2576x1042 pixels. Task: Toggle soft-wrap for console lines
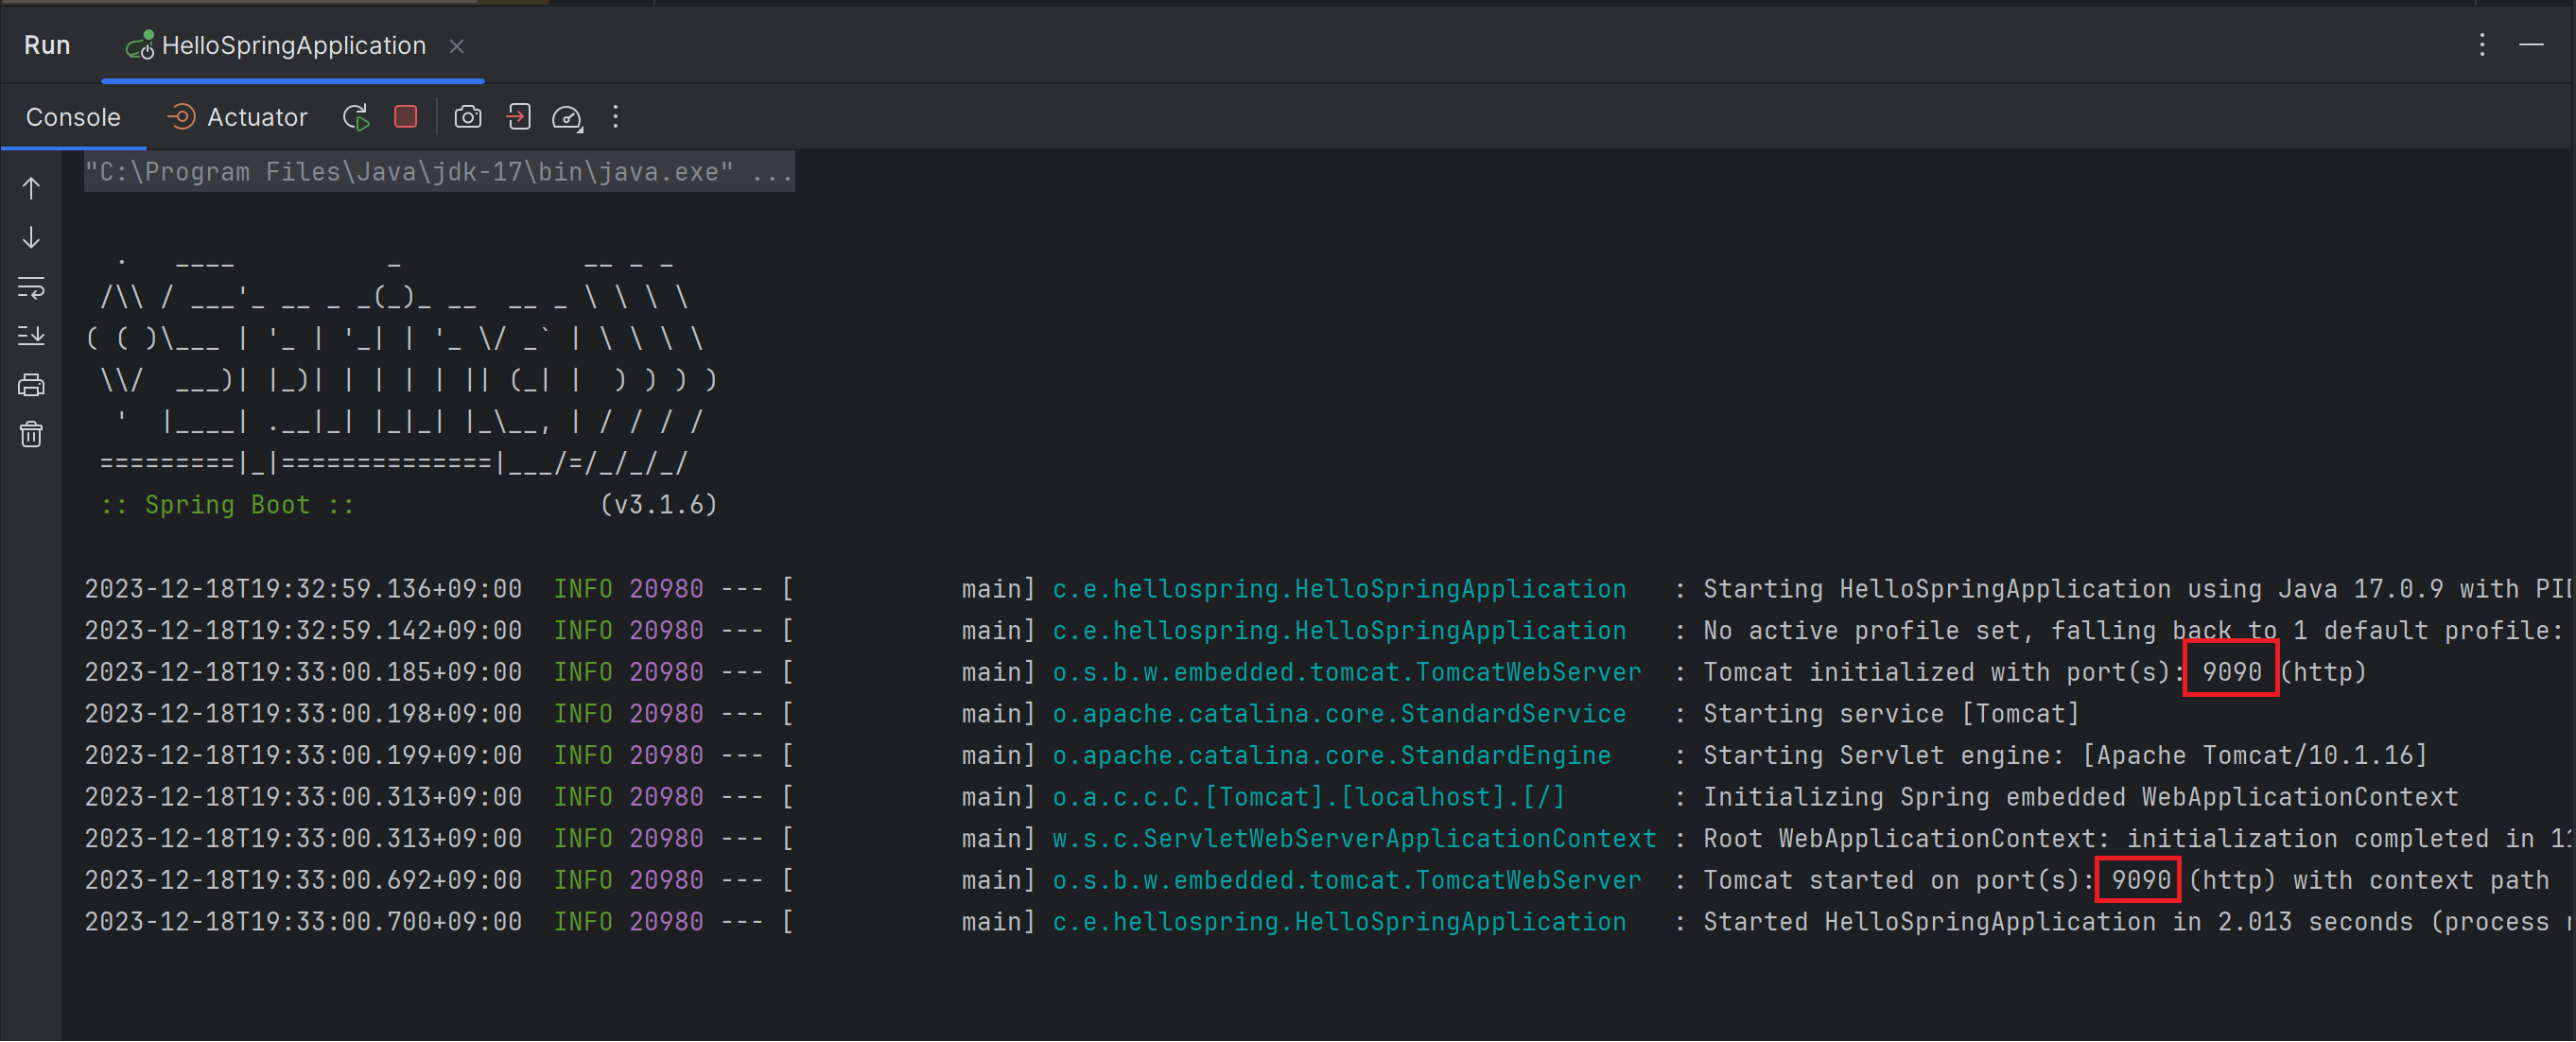tap(31, 288)
